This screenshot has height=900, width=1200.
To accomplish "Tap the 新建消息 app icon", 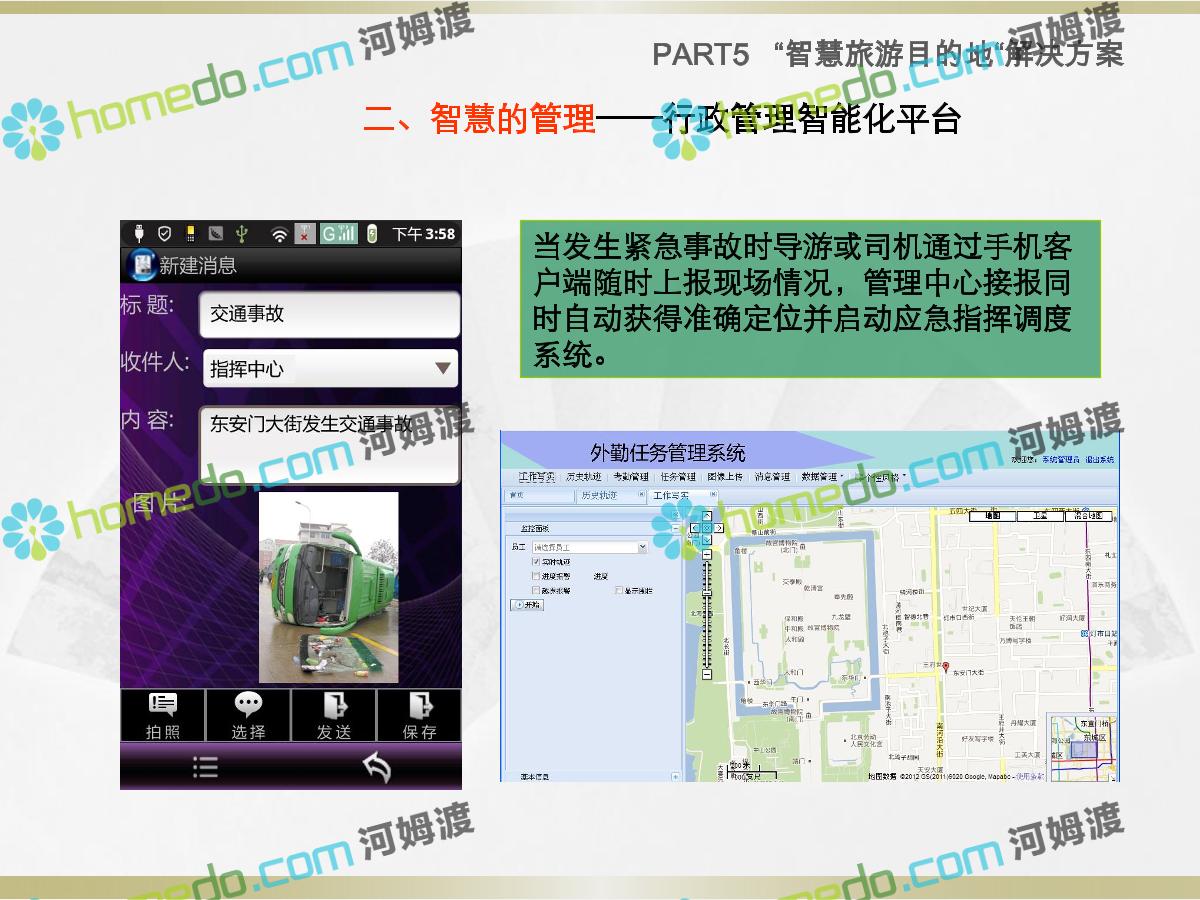I will pos(141,265).
